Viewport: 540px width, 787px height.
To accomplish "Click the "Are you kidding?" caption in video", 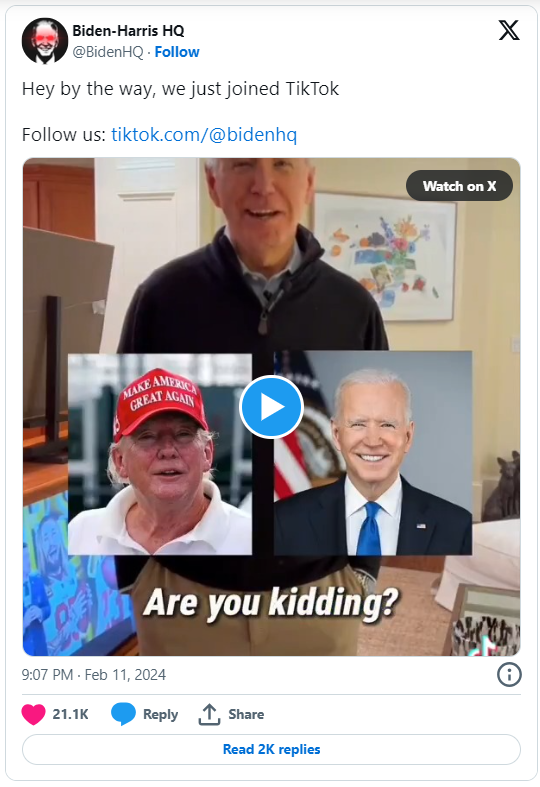I will pos(271,602).
